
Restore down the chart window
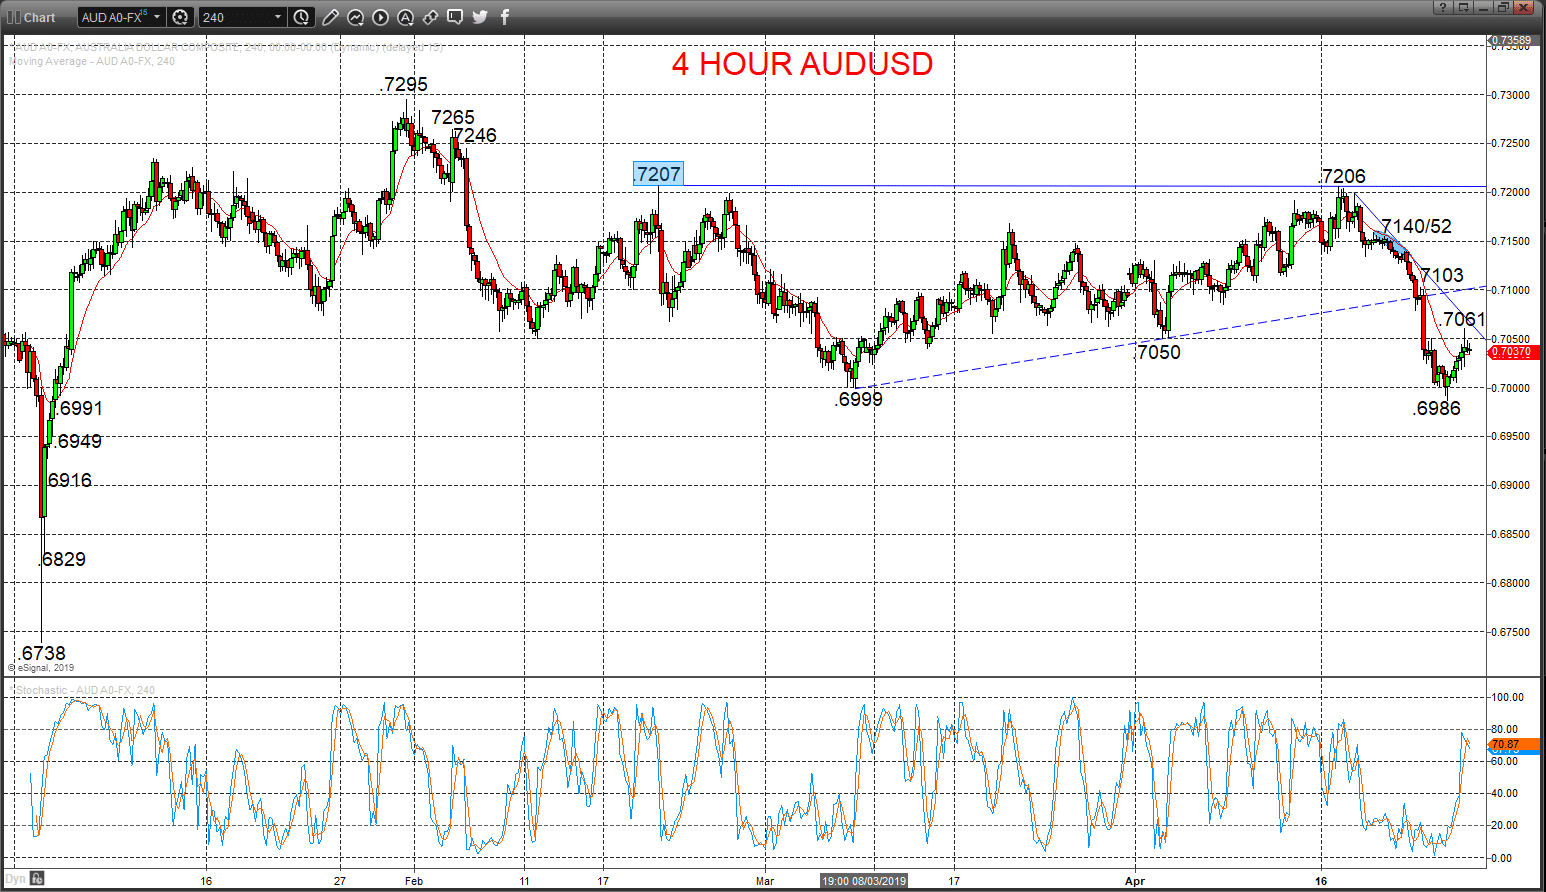tap(1503, 7)
